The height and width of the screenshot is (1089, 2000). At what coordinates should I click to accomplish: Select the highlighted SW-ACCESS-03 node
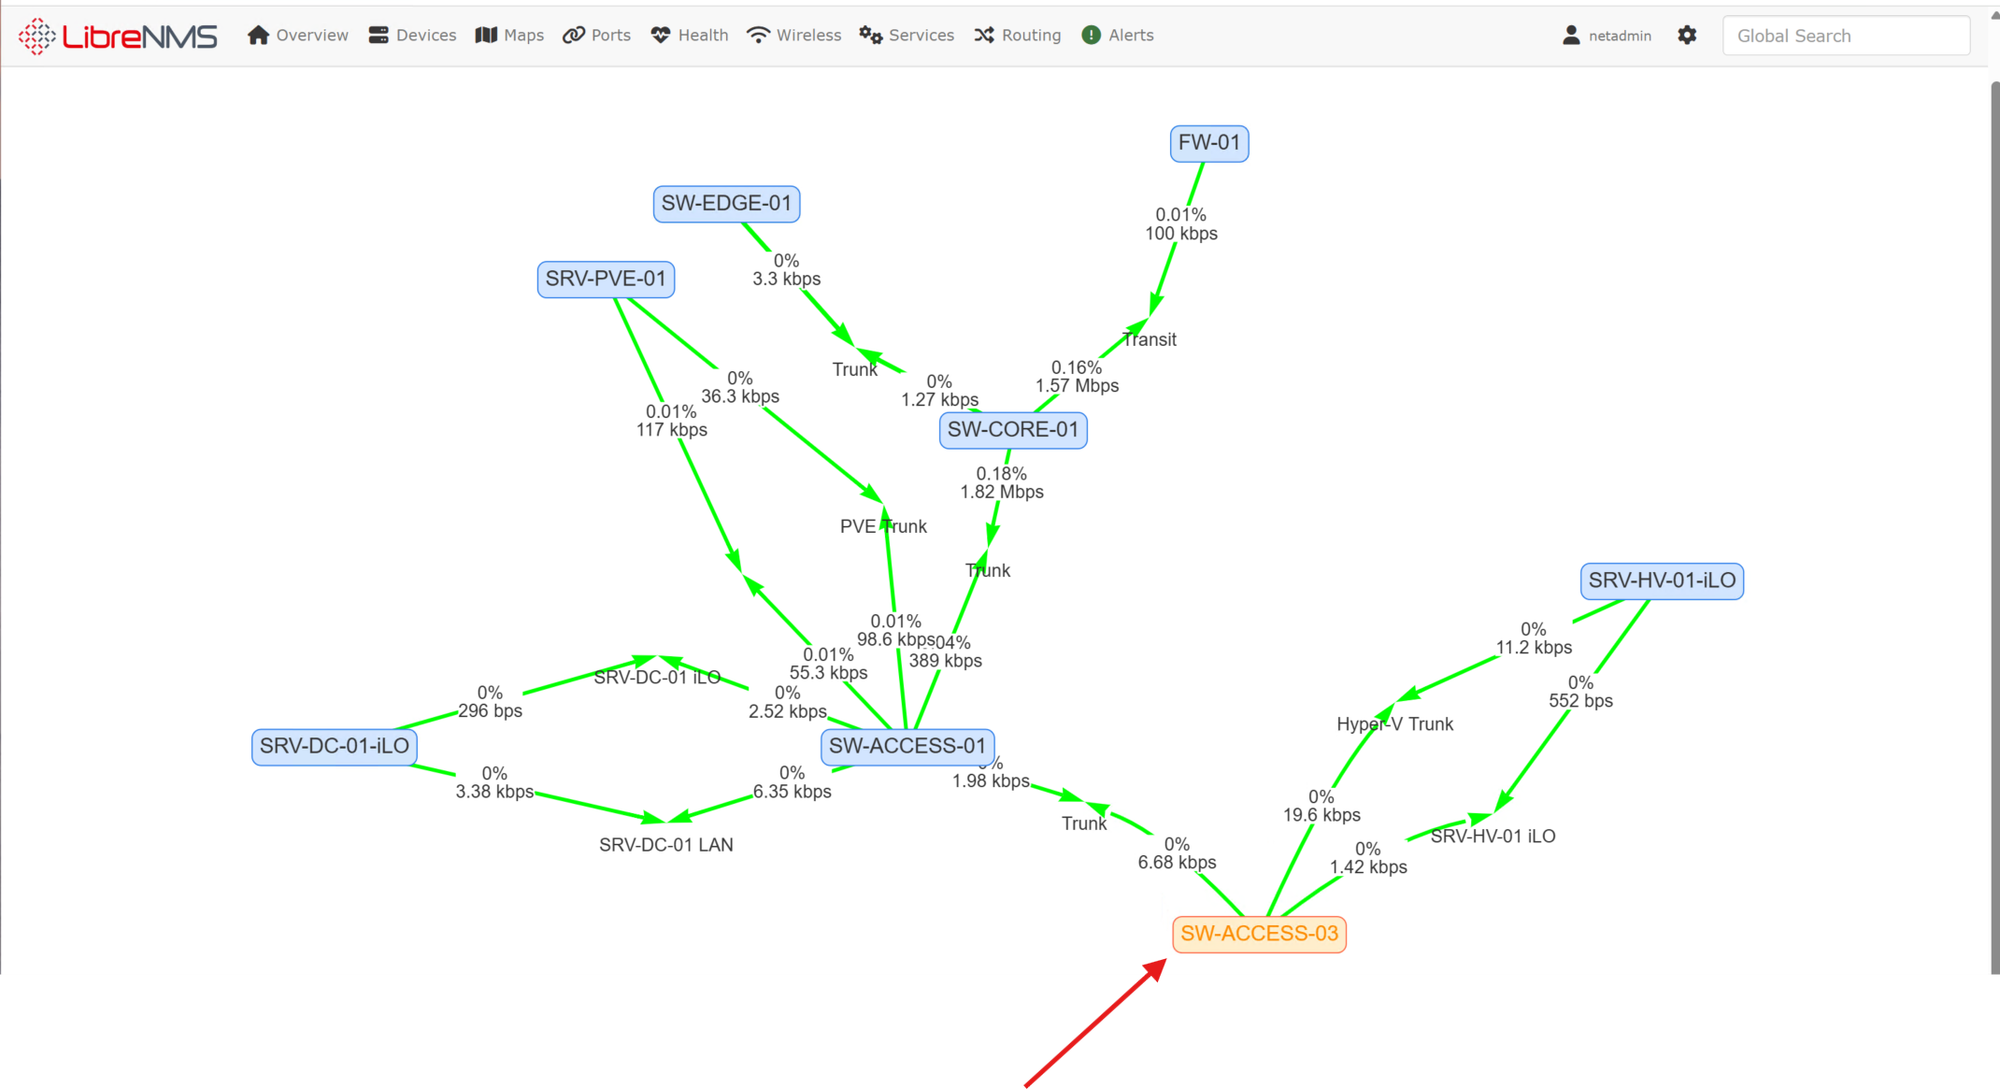pyautogui.click(x=1259, y=934)
